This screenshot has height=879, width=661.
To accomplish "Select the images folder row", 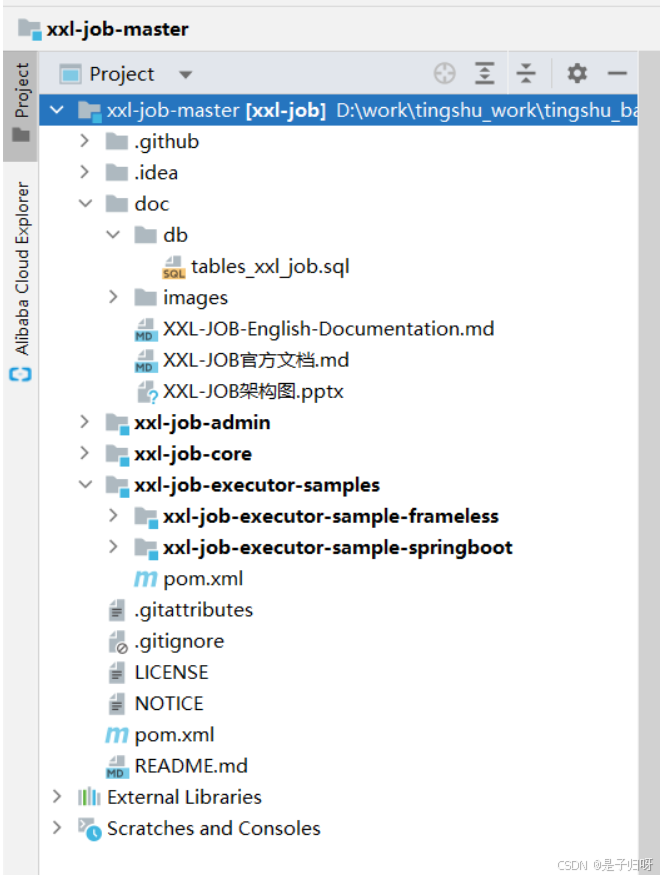I will point(338,298).
